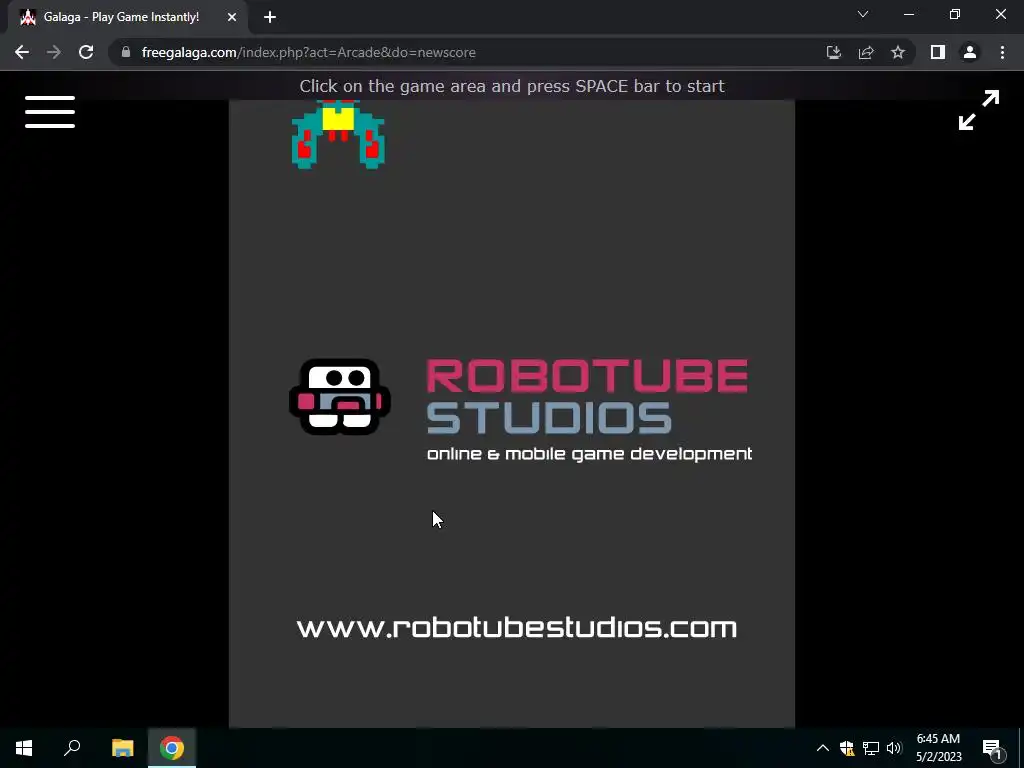Image resolution: width=1024 pixels, height=768 pixels.
Task: Open the Windows Start menu
Action: coord(24,748)
